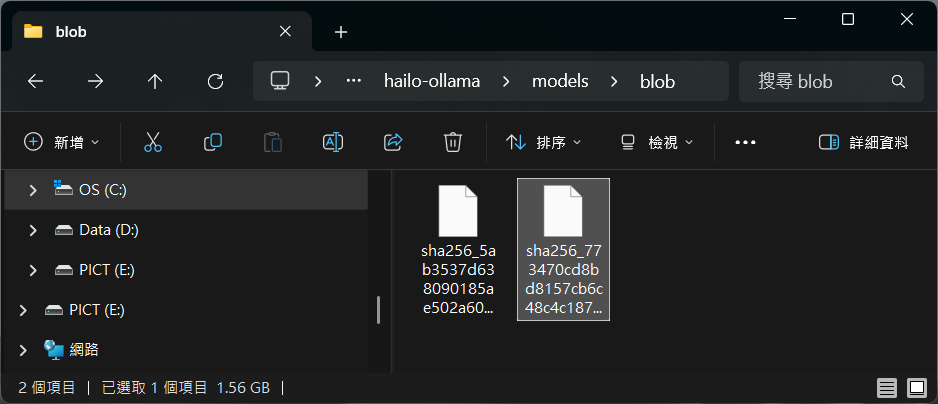Select file sha256_773470cd8b...
The width and height of the screenshot is (938, 404).
point(563,250)
